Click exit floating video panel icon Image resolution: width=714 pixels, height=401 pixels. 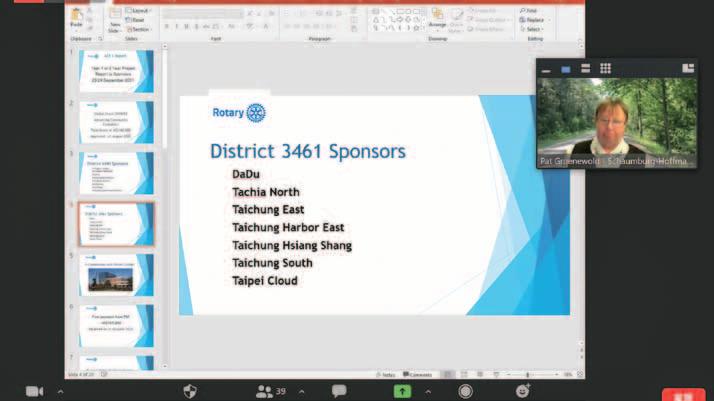[x=688, y=68]
